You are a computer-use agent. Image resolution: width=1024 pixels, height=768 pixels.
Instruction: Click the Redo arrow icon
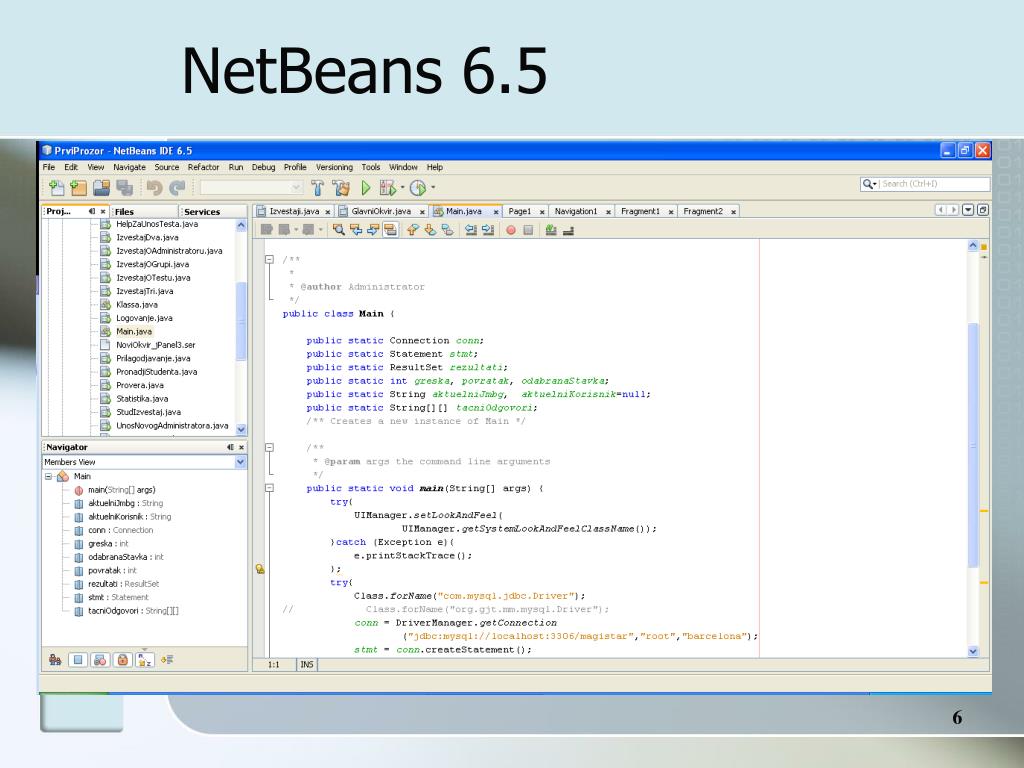click(177, 188)
